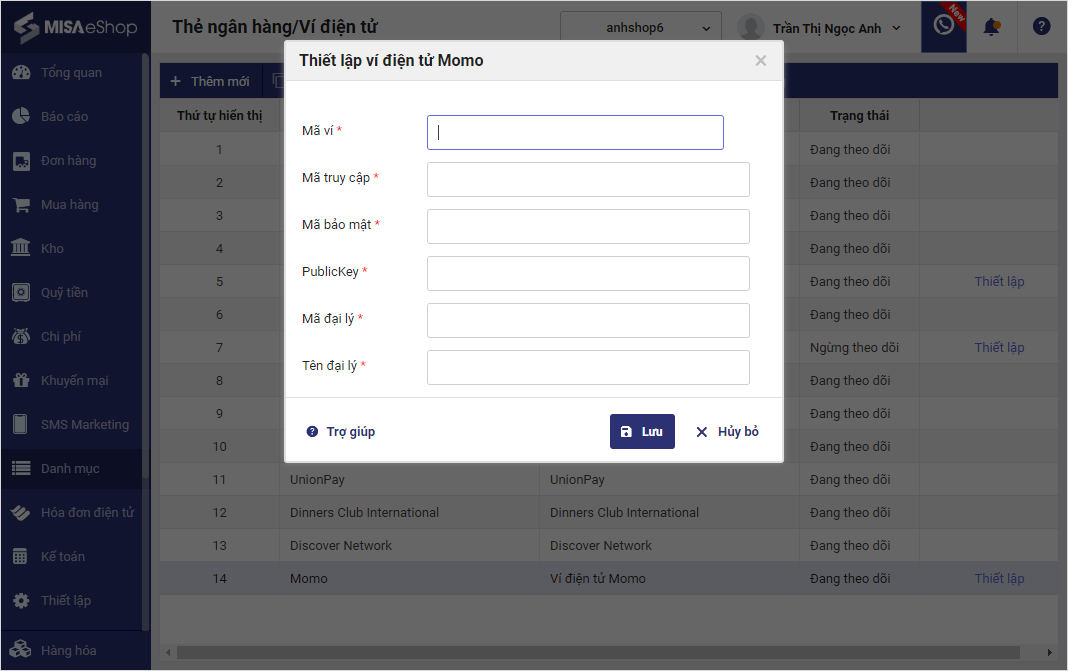Select SMS Marketing phone icon
Image resolution: width=1068 pixels, height=671 pixels.
click(x=21, y=424)
